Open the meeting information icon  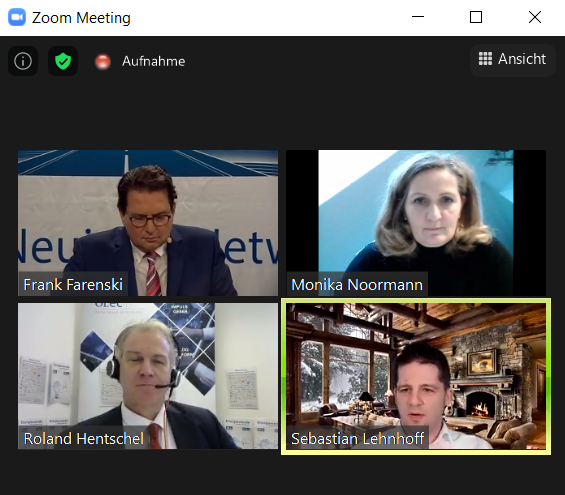pos(23,61)
